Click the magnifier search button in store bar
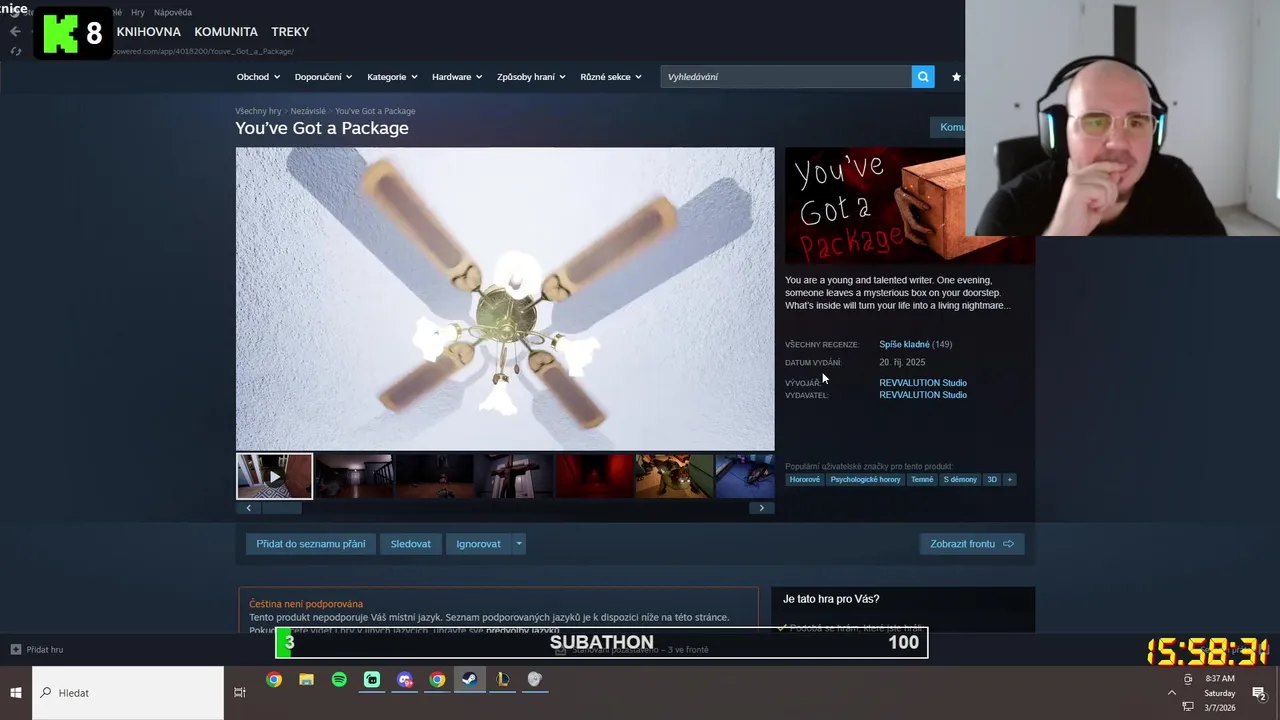The height and width of the screenshot is (720, 1280). click(923, 77)
